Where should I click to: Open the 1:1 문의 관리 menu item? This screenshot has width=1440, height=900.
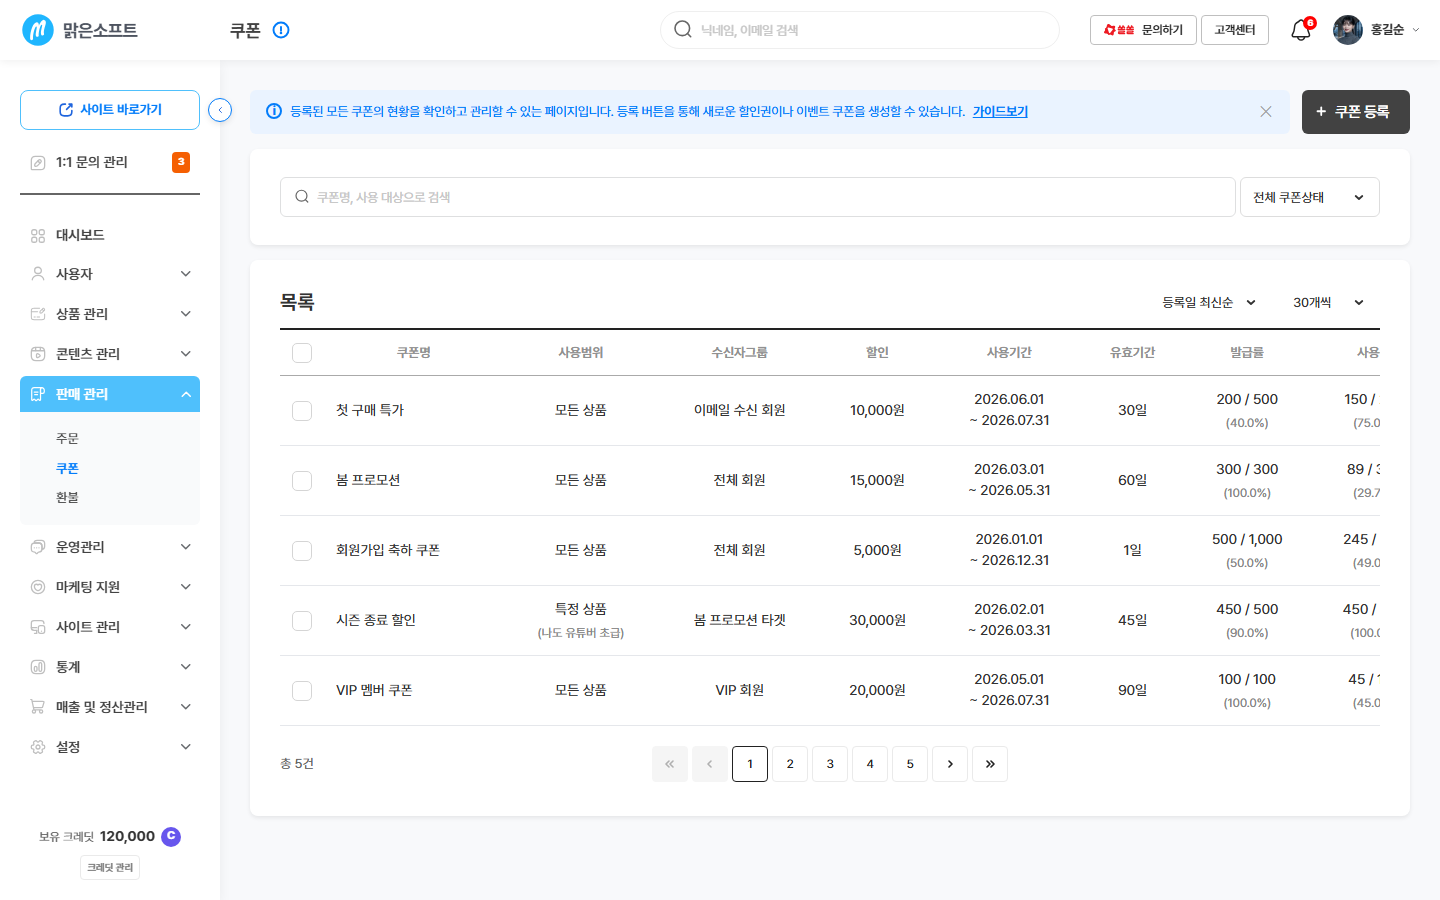(110, 163)
